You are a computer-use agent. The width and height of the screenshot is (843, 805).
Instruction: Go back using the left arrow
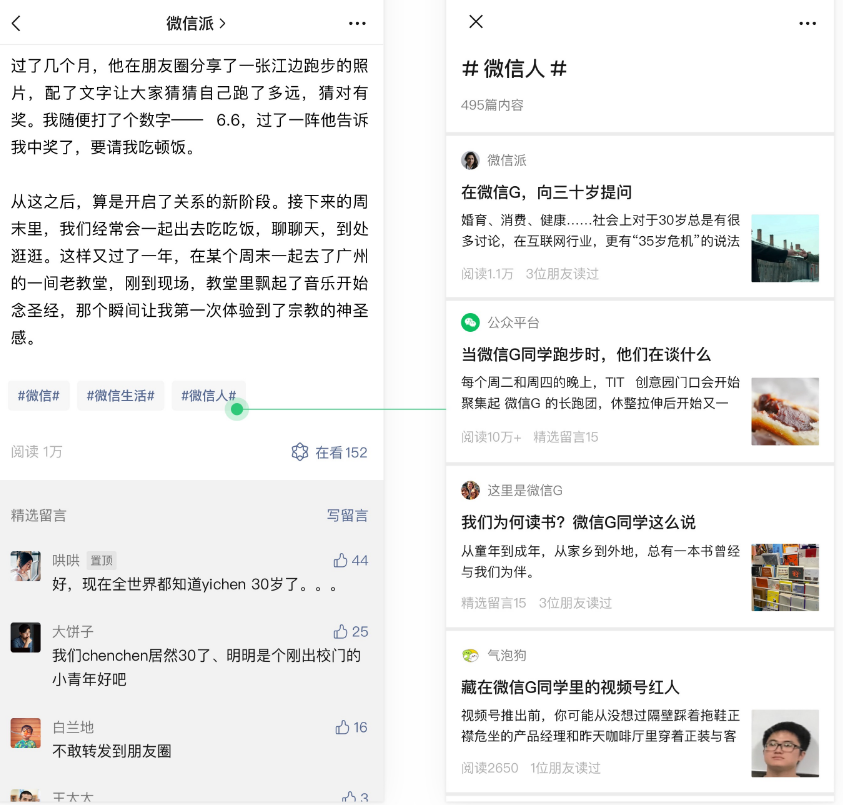pos(17,23)
